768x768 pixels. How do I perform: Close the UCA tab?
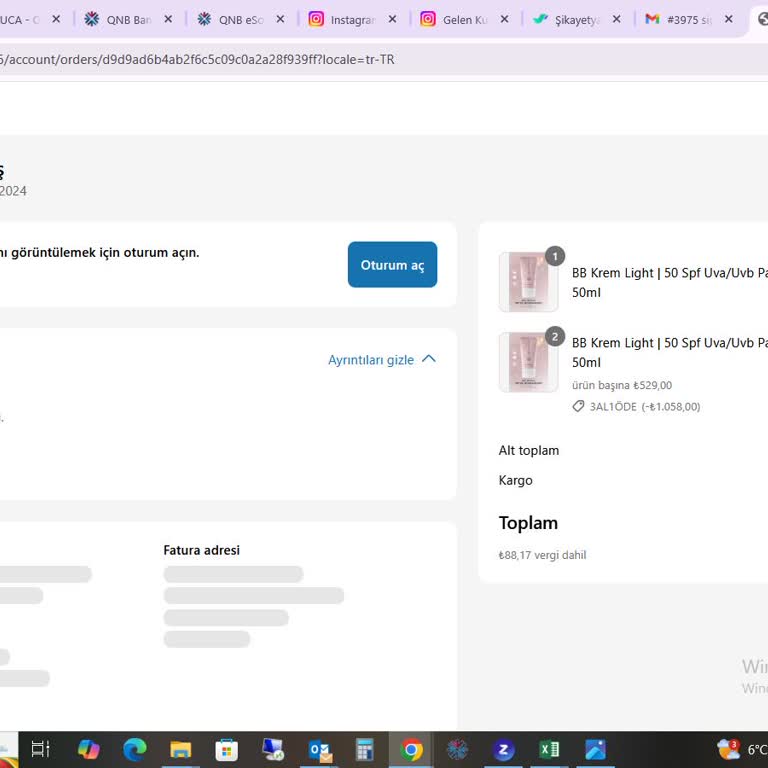click(56, 19)
